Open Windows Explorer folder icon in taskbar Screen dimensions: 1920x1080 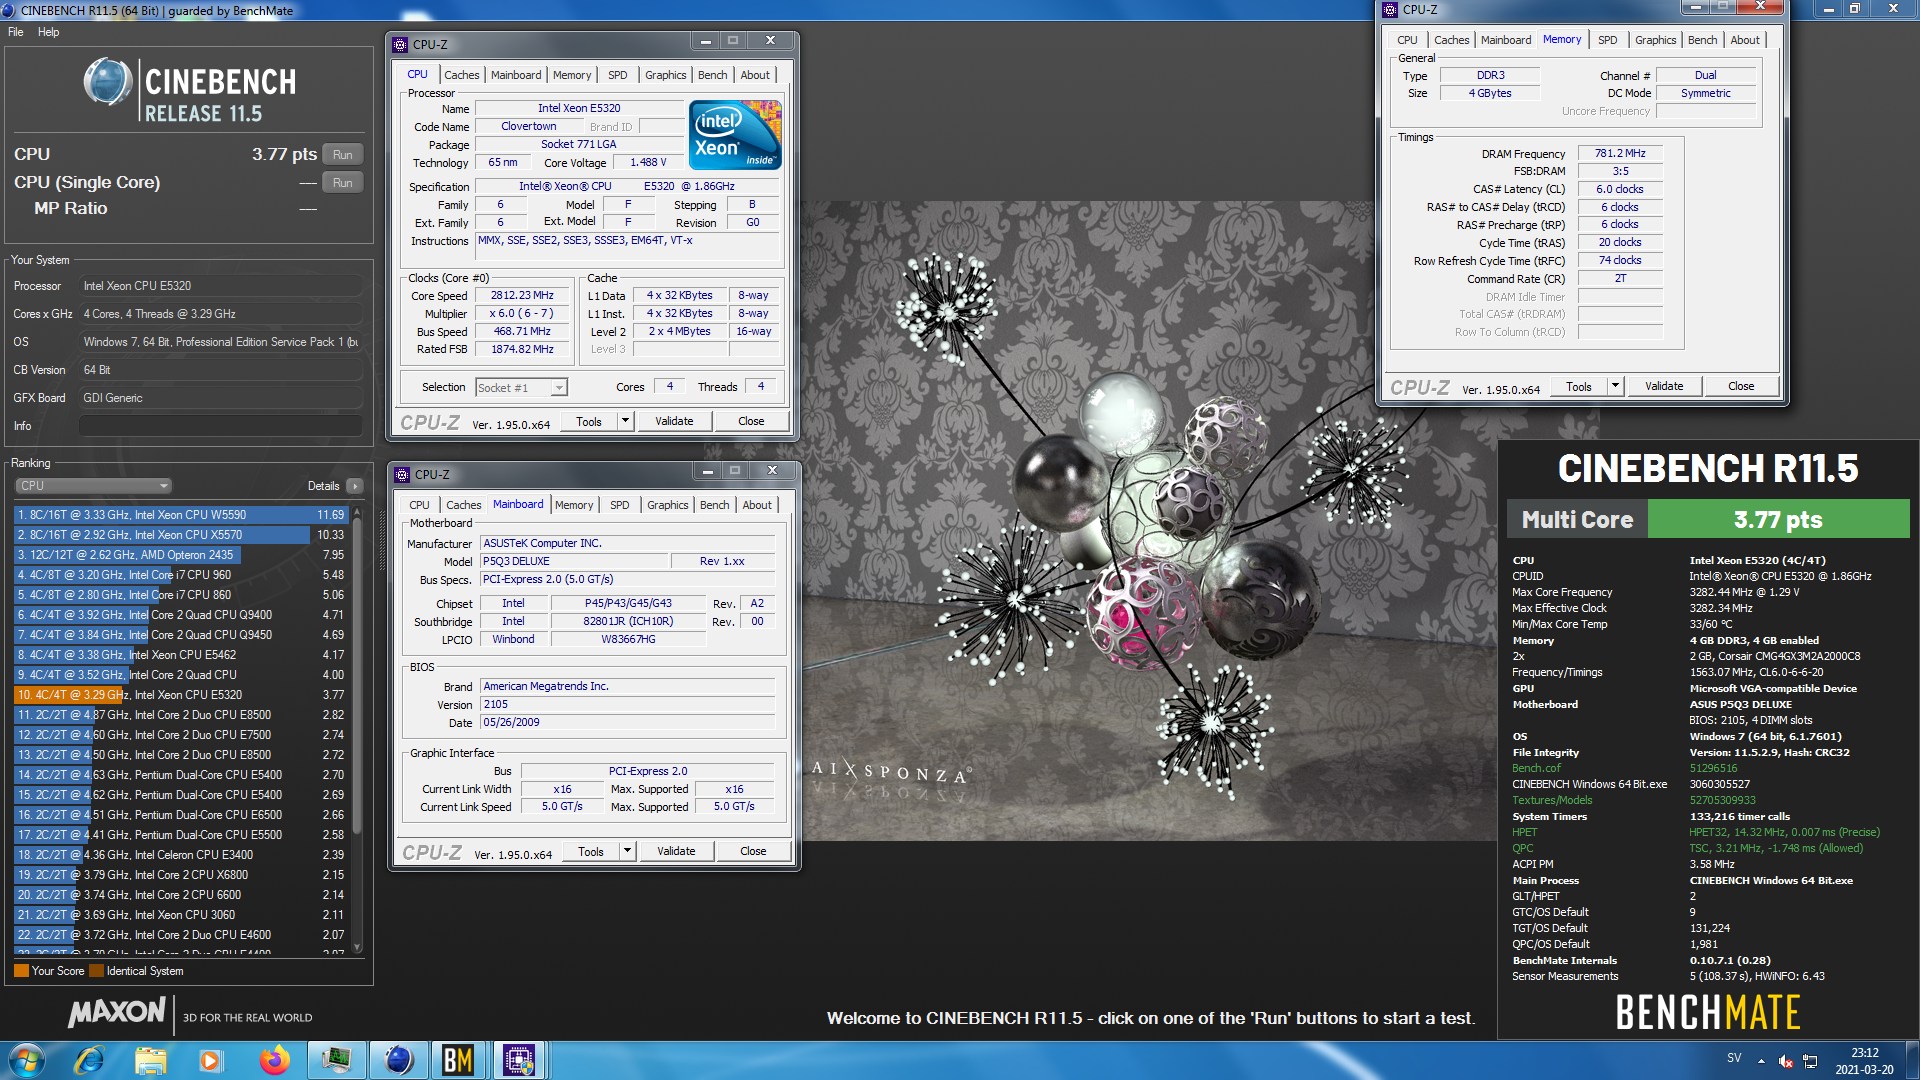151,1060
